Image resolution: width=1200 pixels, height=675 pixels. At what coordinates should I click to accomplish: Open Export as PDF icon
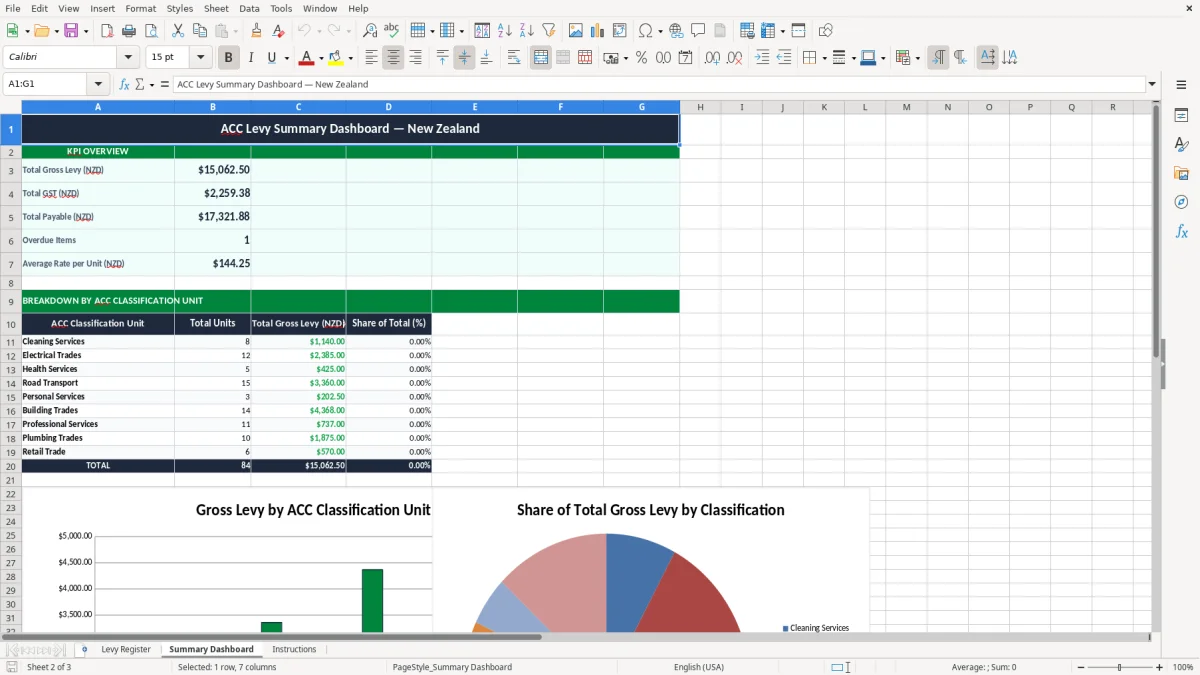(x=107, y=31)
